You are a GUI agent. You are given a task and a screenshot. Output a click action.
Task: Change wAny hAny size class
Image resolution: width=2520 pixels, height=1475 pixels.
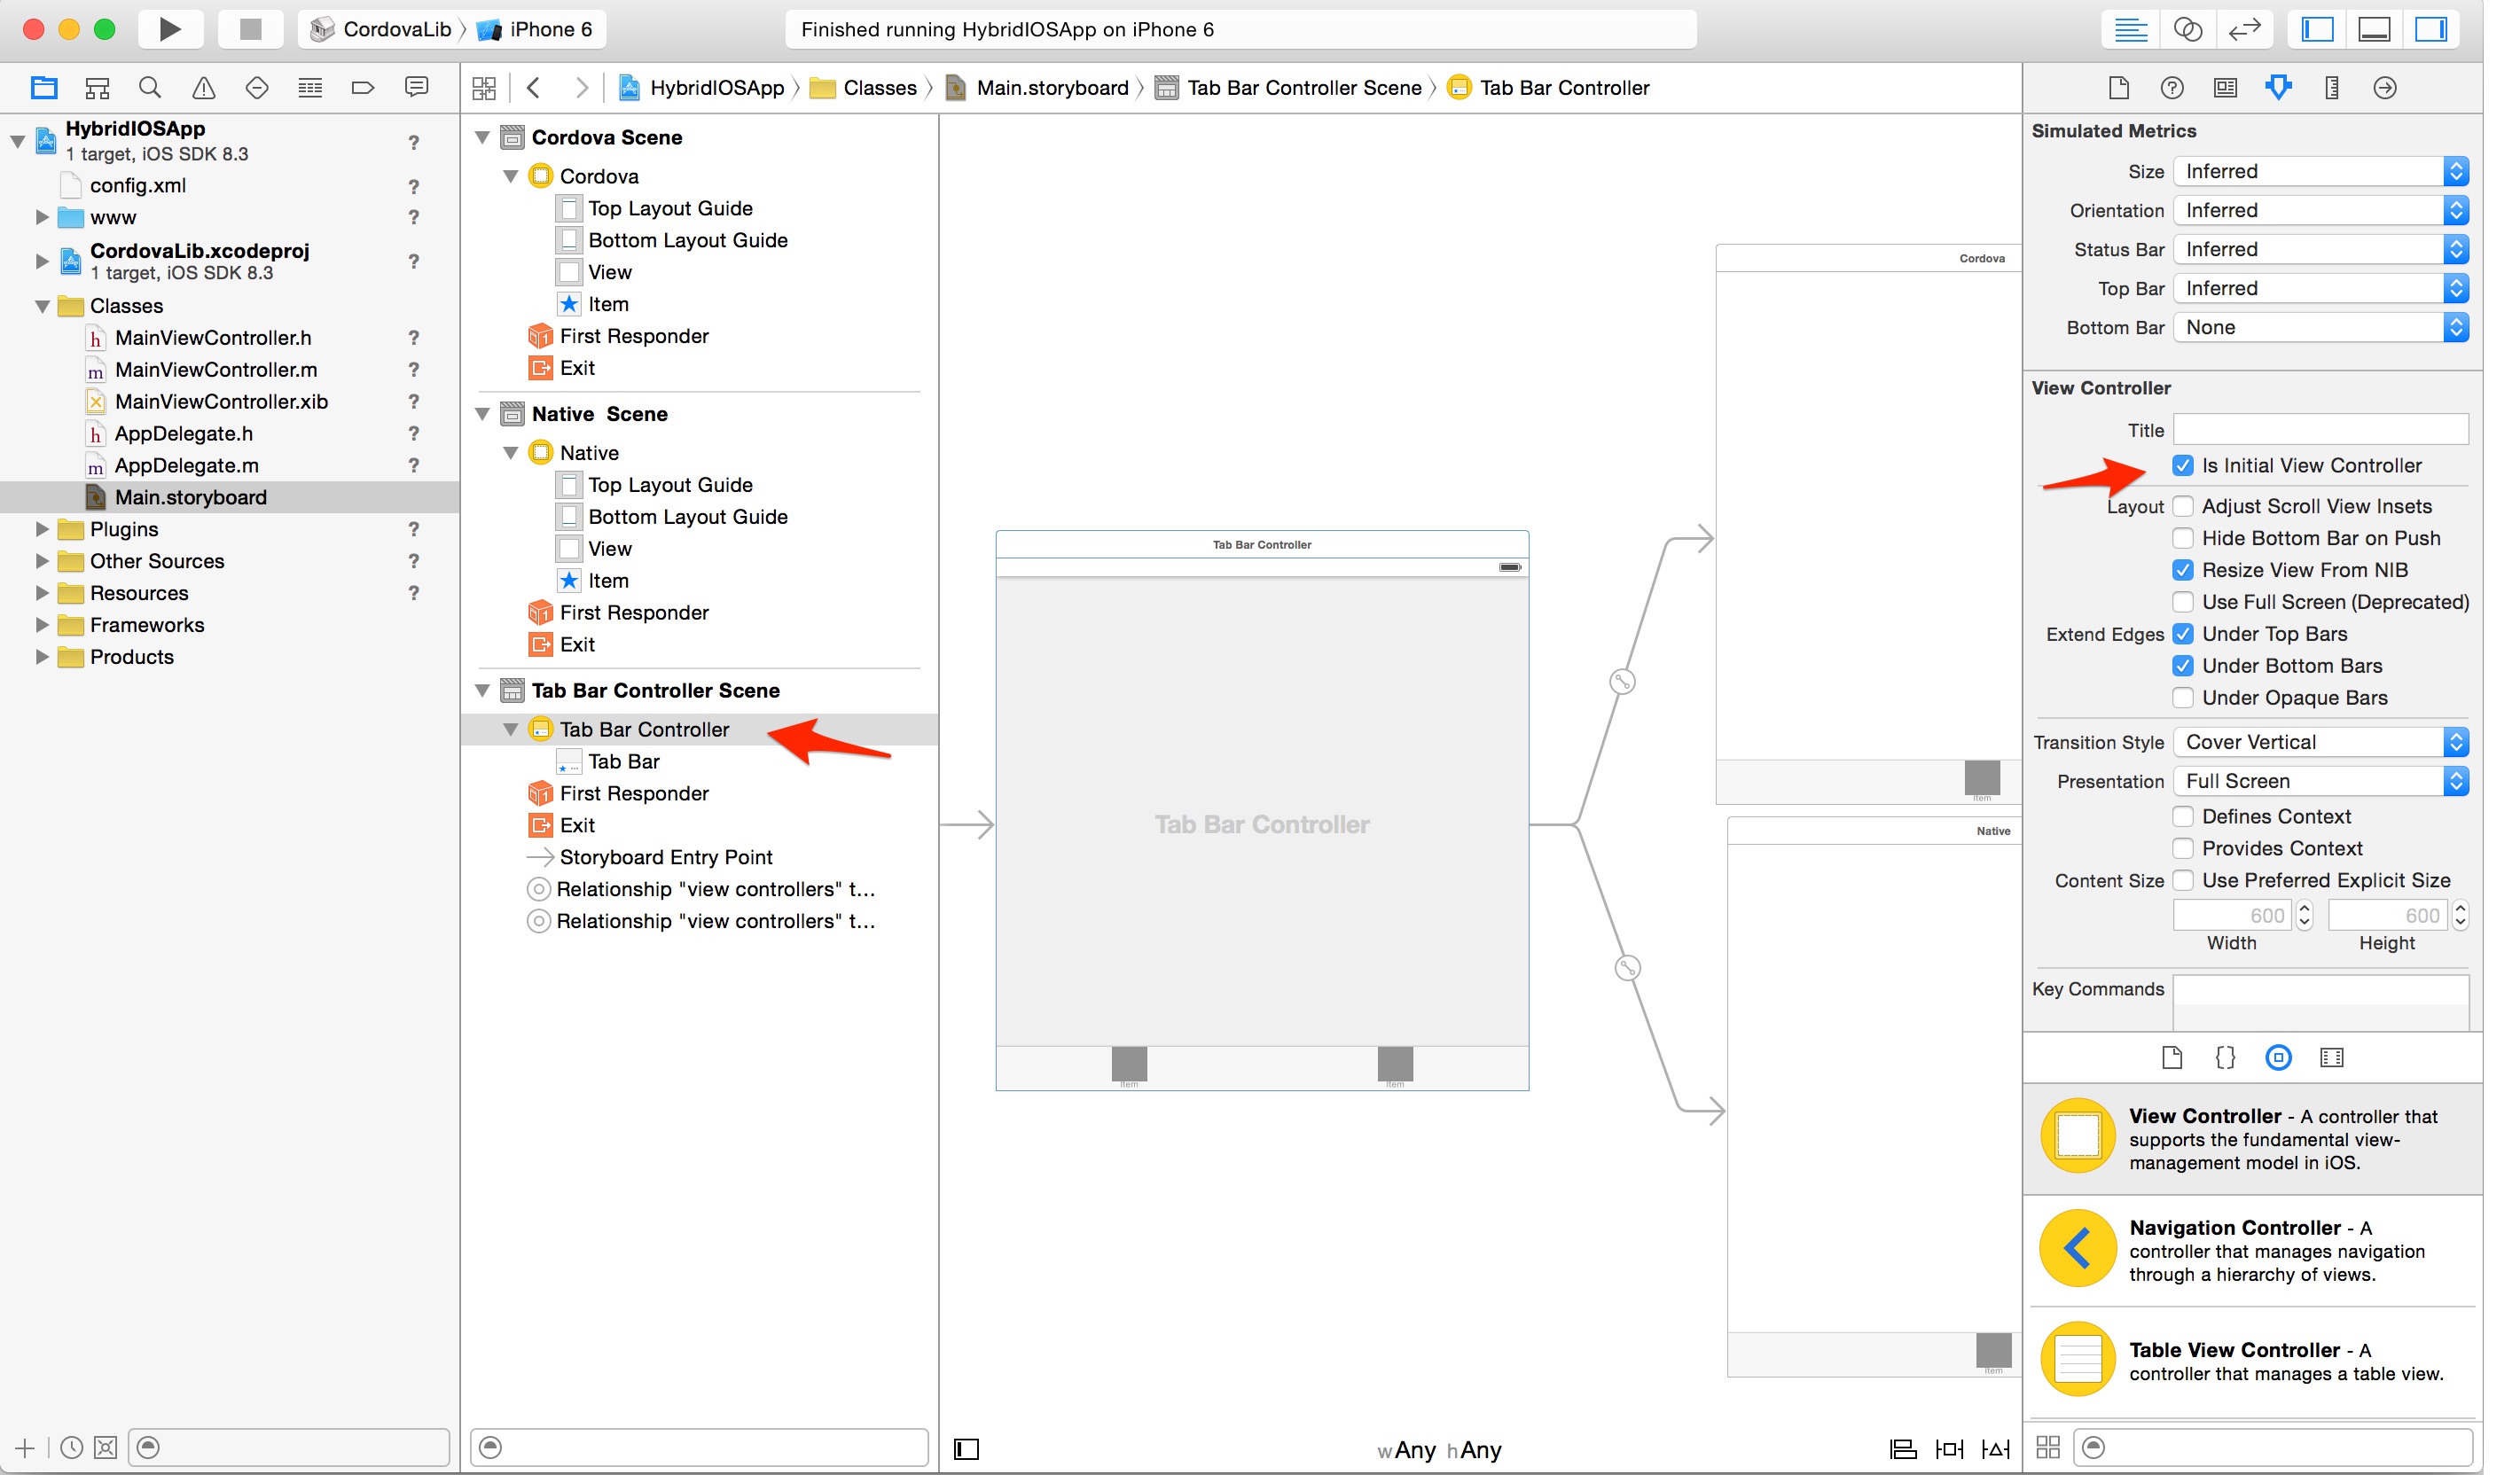1439,1450
